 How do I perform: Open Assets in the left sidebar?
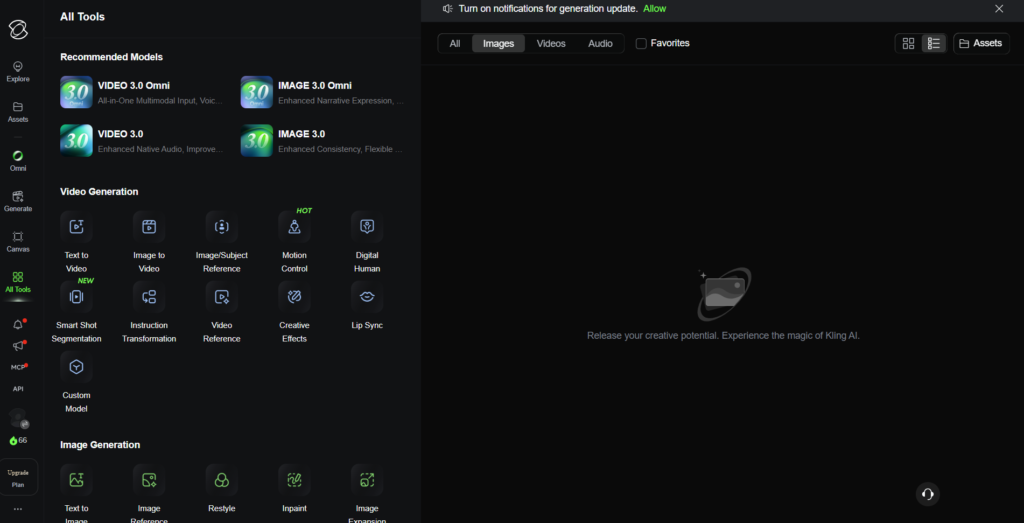tap(18, 112)
